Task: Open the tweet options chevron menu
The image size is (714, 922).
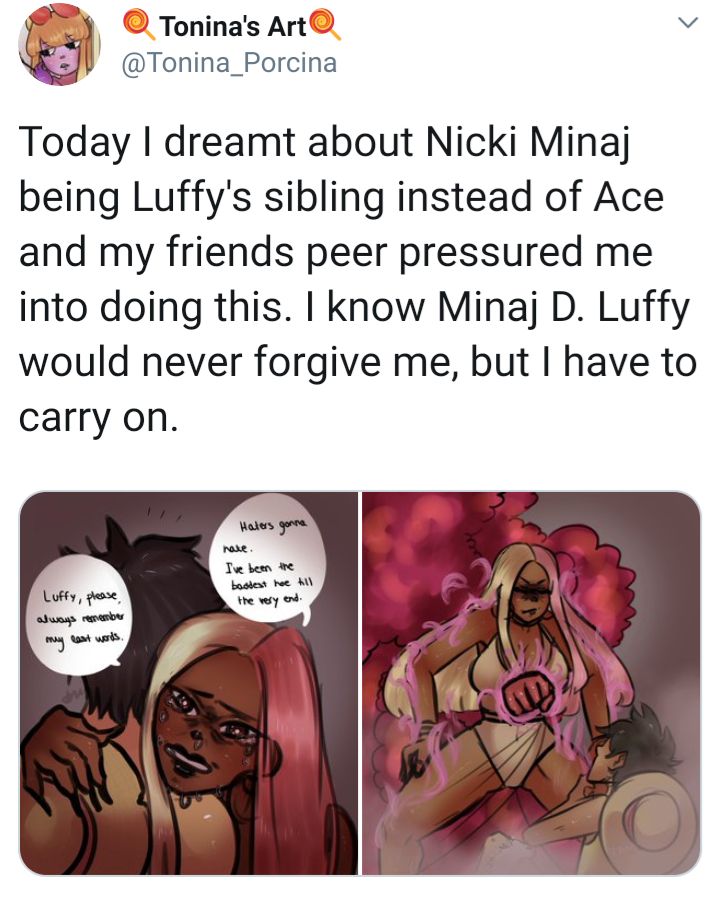Action: click(688, 23)
